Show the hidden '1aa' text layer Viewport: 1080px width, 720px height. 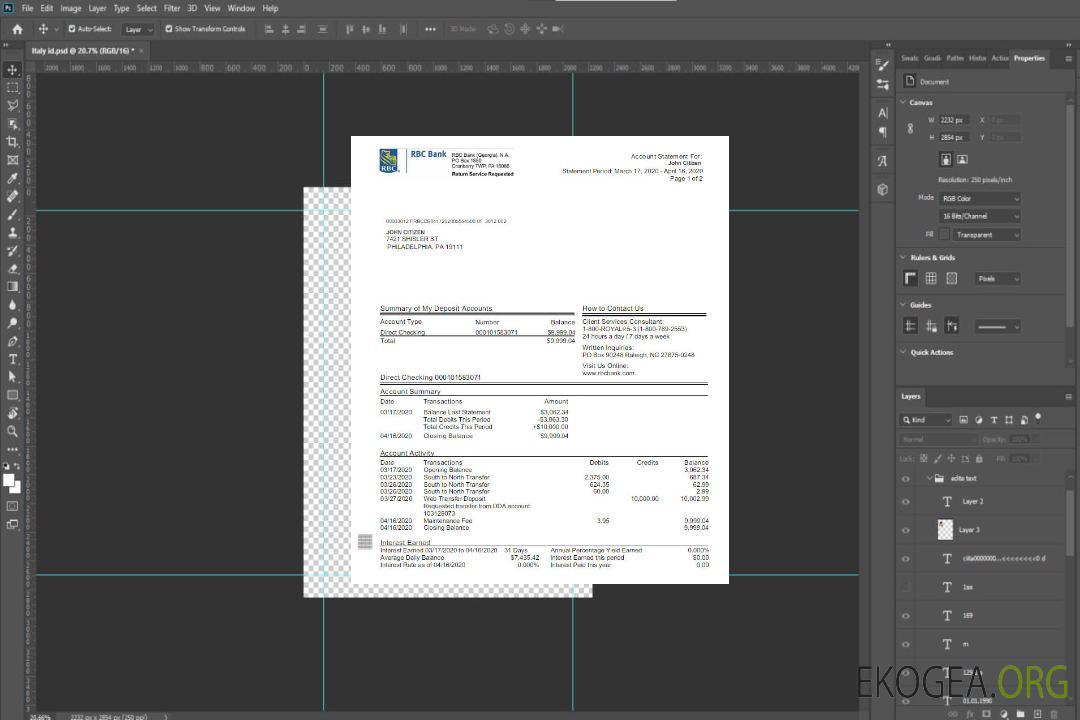pyautogui.click(x=906, y=587)
